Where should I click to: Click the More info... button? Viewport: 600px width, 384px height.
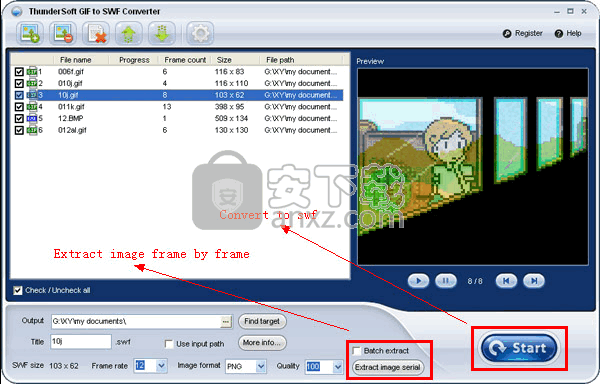[x=262, y=343]
